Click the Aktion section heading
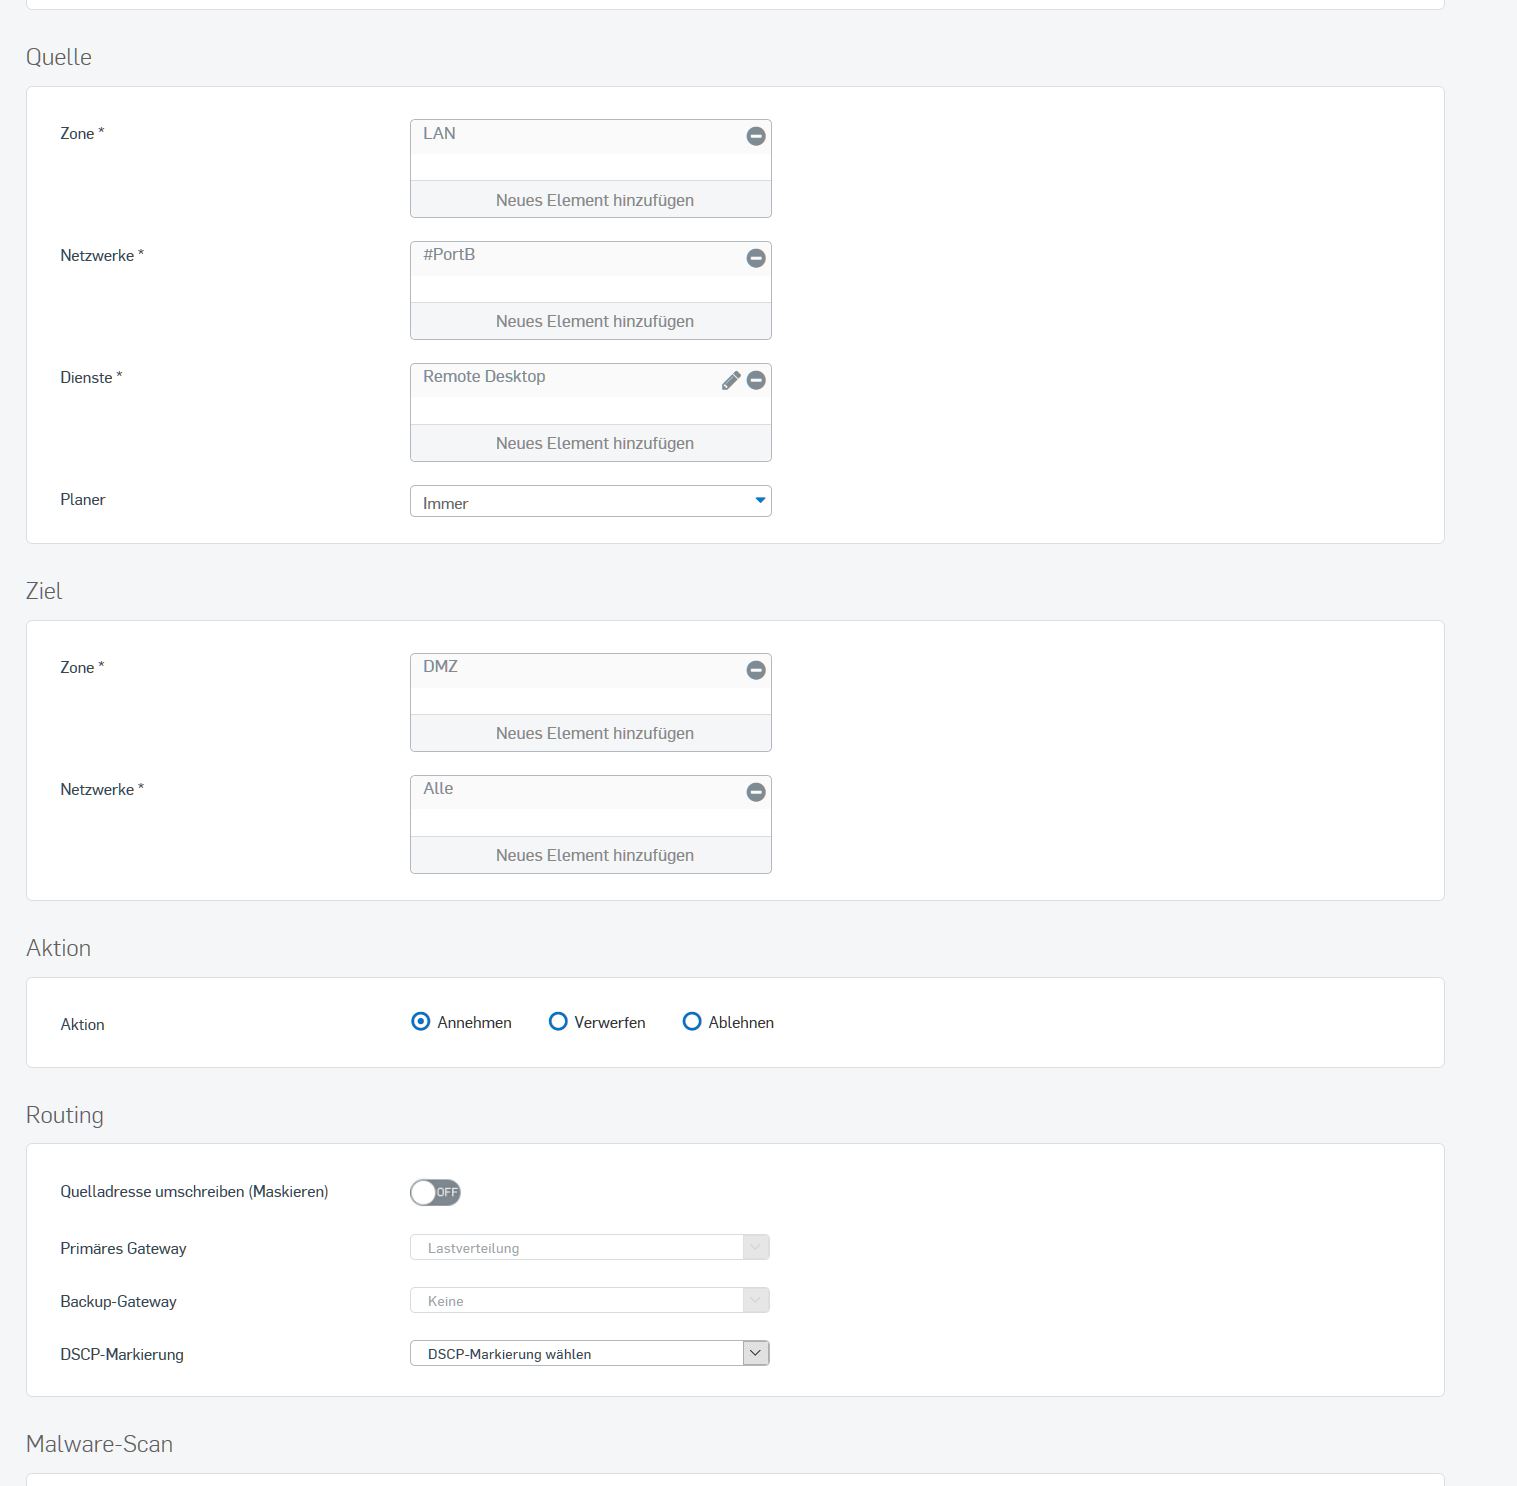Screen dimensions: 1517x1486 coord(58,948)
